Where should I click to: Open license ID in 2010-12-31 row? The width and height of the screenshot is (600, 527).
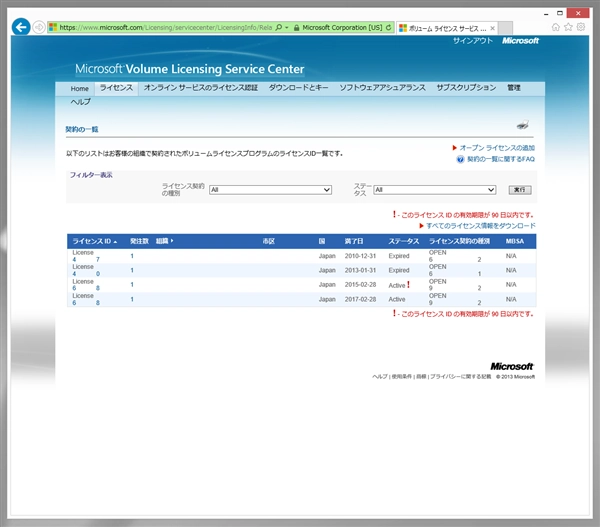pyautogui.click(x=86, y=259)
